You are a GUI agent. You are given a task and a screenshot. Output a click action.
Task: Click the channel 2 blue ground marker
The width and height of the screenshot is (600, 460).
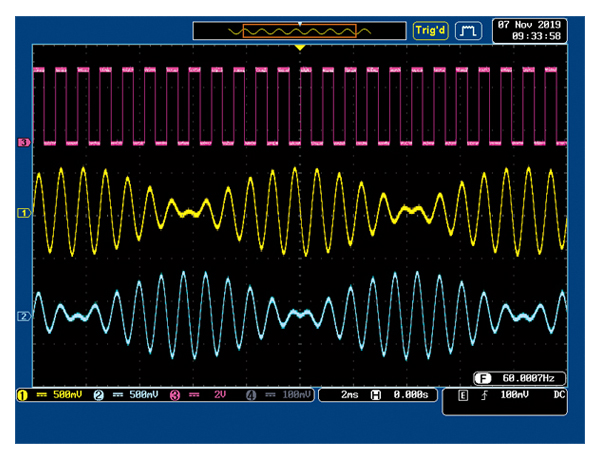[x=24, y=317]
